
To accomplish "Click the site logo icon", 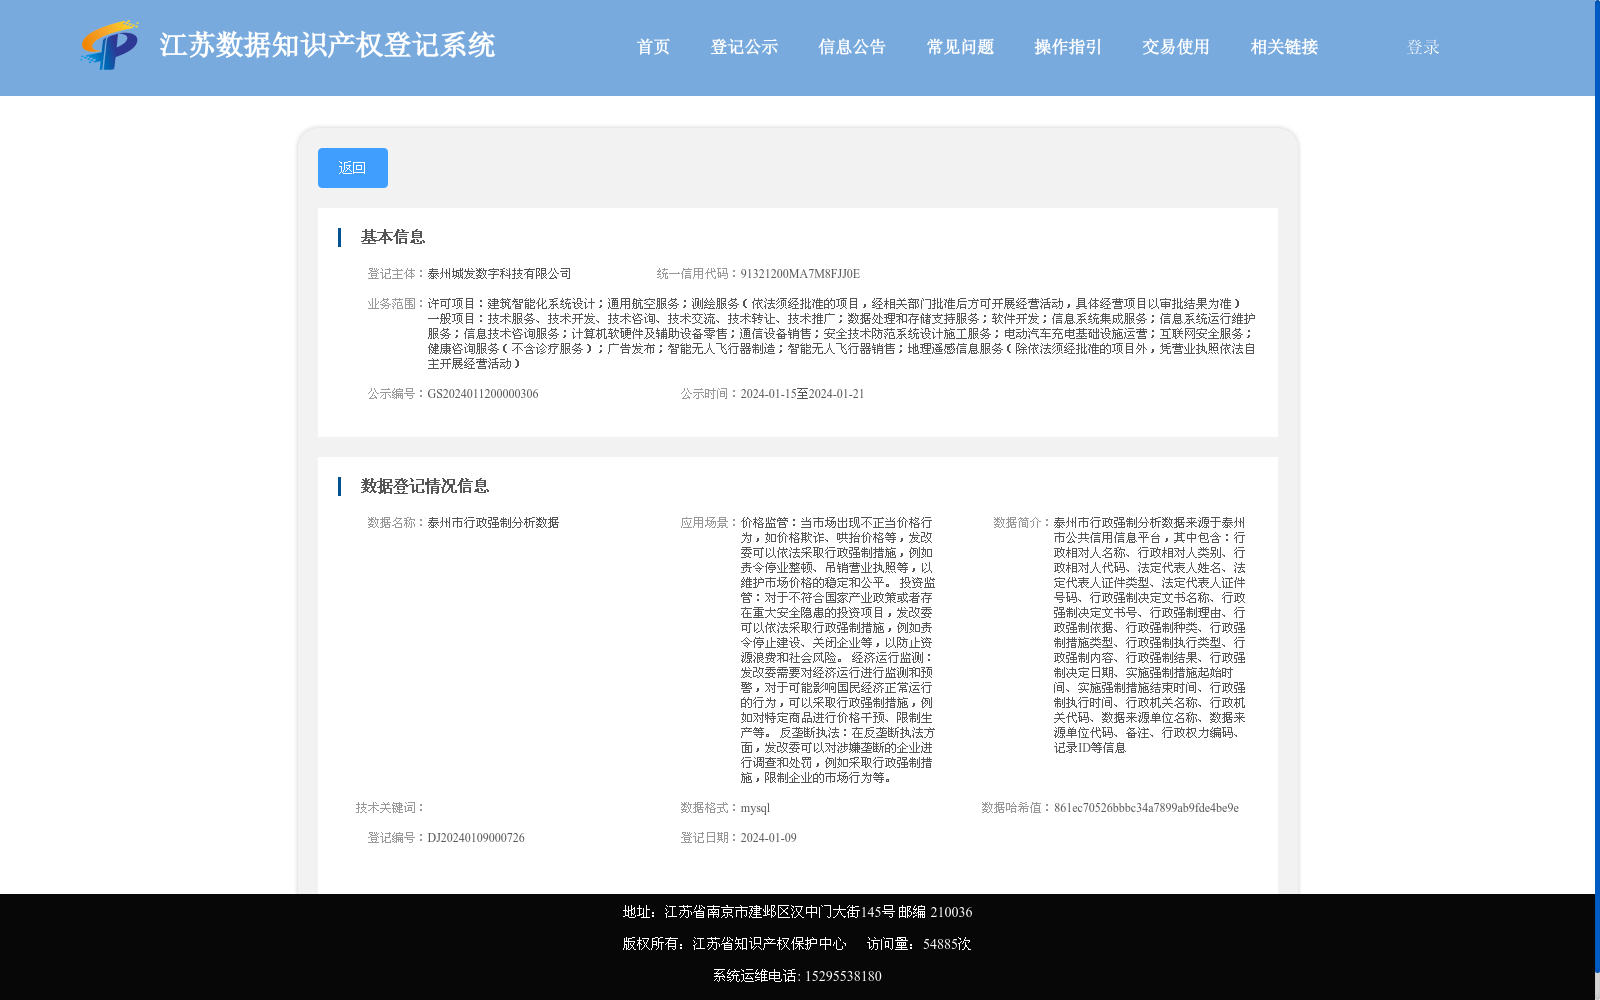I will pyautogui.click(x=109, y=45).
